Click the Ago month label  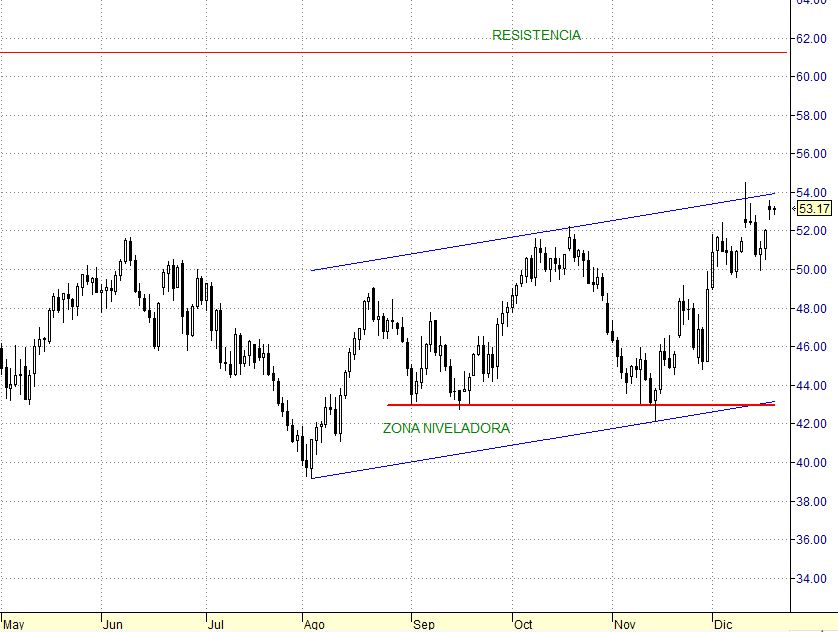314,625
